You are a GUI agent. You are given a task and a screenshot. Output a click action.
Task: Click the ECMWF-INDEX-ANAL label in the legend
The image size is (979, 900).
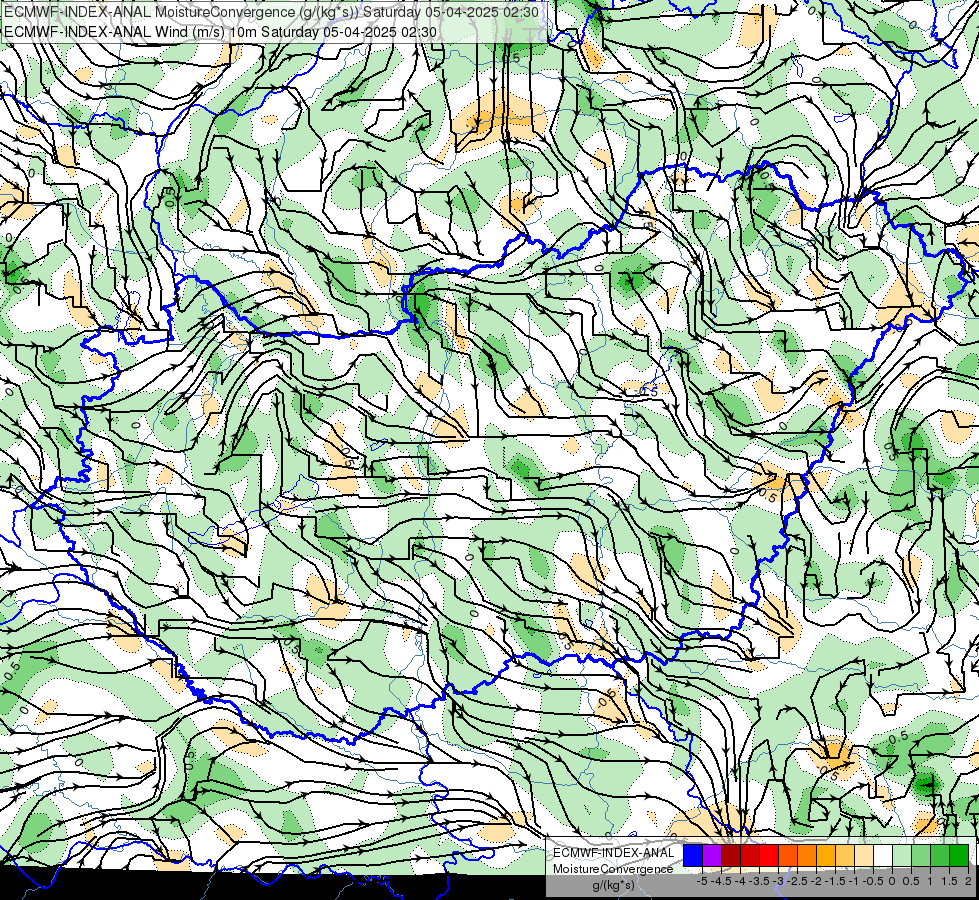click(x=614, y=853)
